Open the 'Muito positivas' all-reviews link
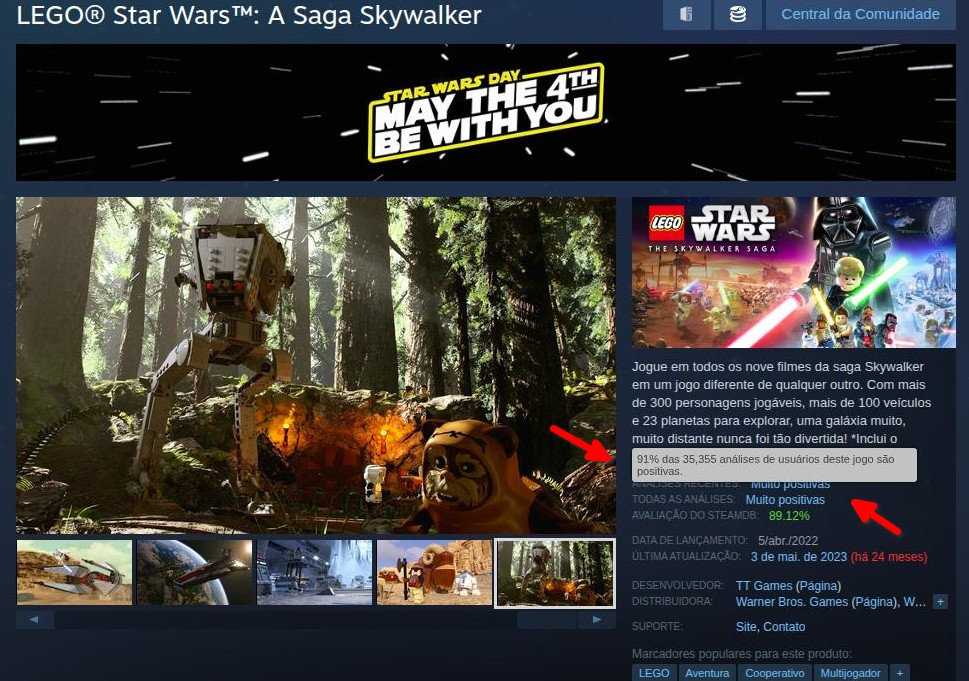The height and width of the screenshot is (681, 969). [x=785, y=500]
